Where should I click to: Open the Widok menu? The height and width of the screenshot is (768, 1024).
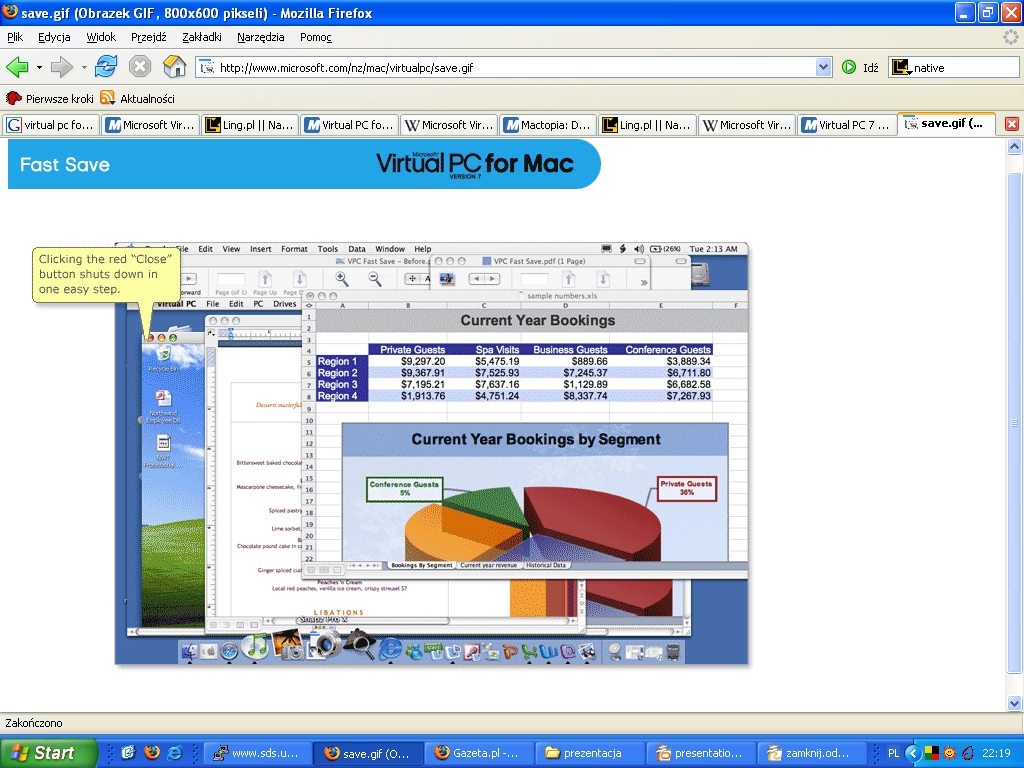[x=101, y=37]
